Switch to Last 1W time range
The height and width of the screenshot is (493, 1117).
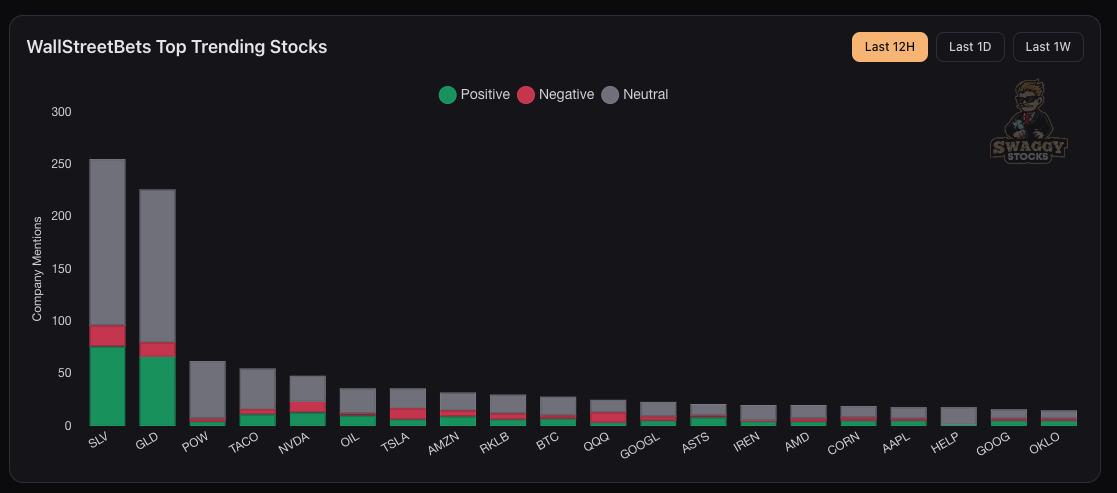coord(1048,47)
